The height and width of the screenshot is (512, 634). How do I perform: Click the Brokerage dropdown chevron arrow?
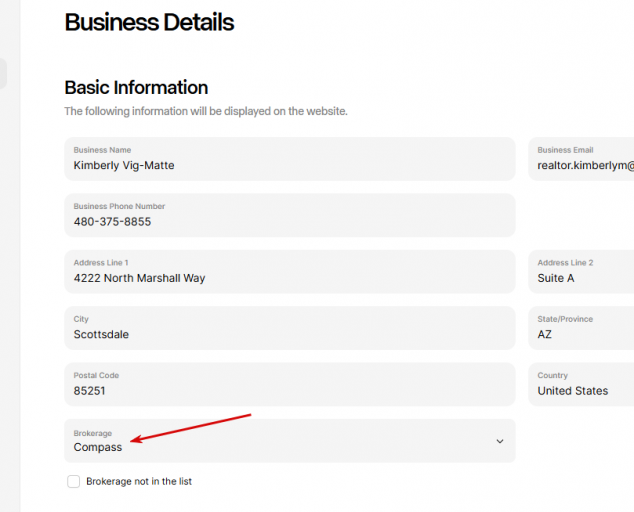(500, 441)
